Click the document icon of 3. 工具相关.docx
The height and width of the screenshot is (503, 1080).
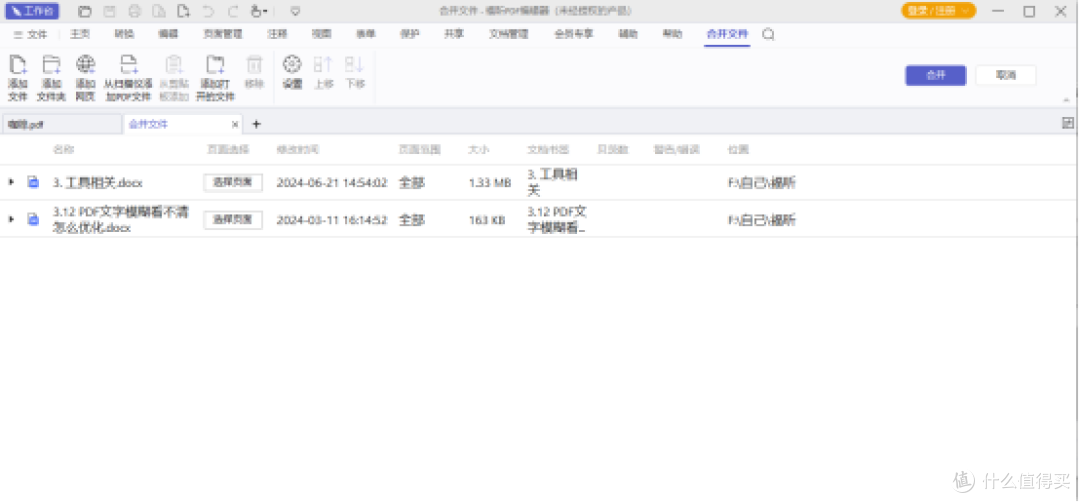click(33, 182)
